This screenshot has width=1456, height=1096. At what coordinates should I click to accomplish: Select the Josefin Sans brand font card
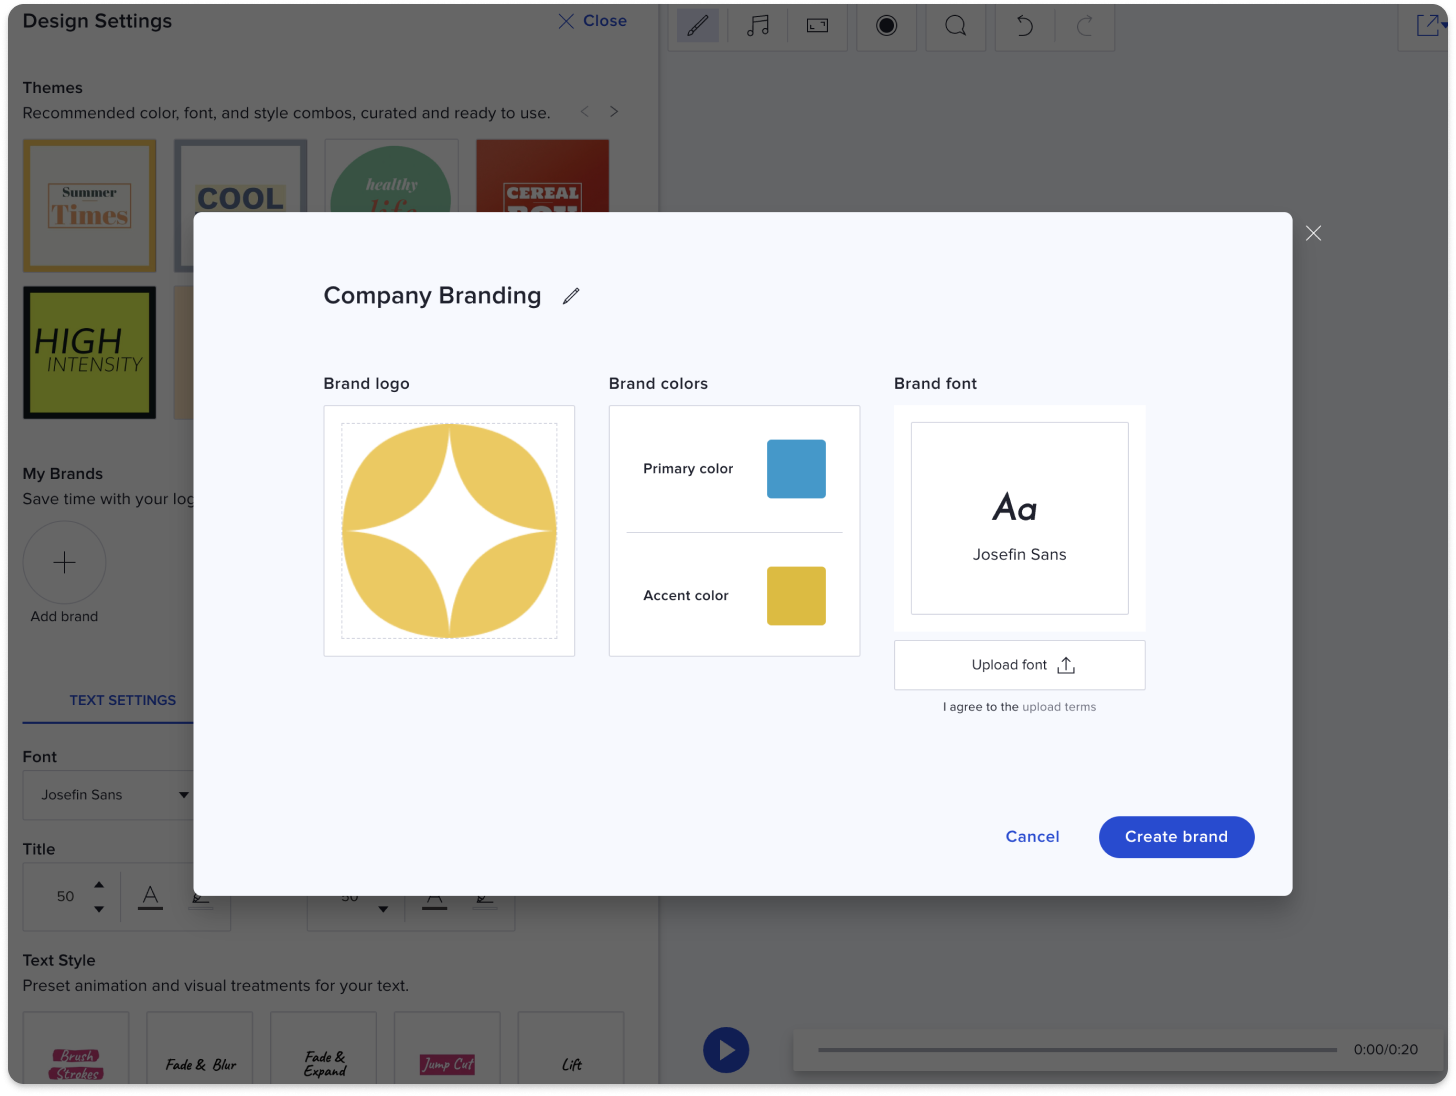[x=1019, y=518]
